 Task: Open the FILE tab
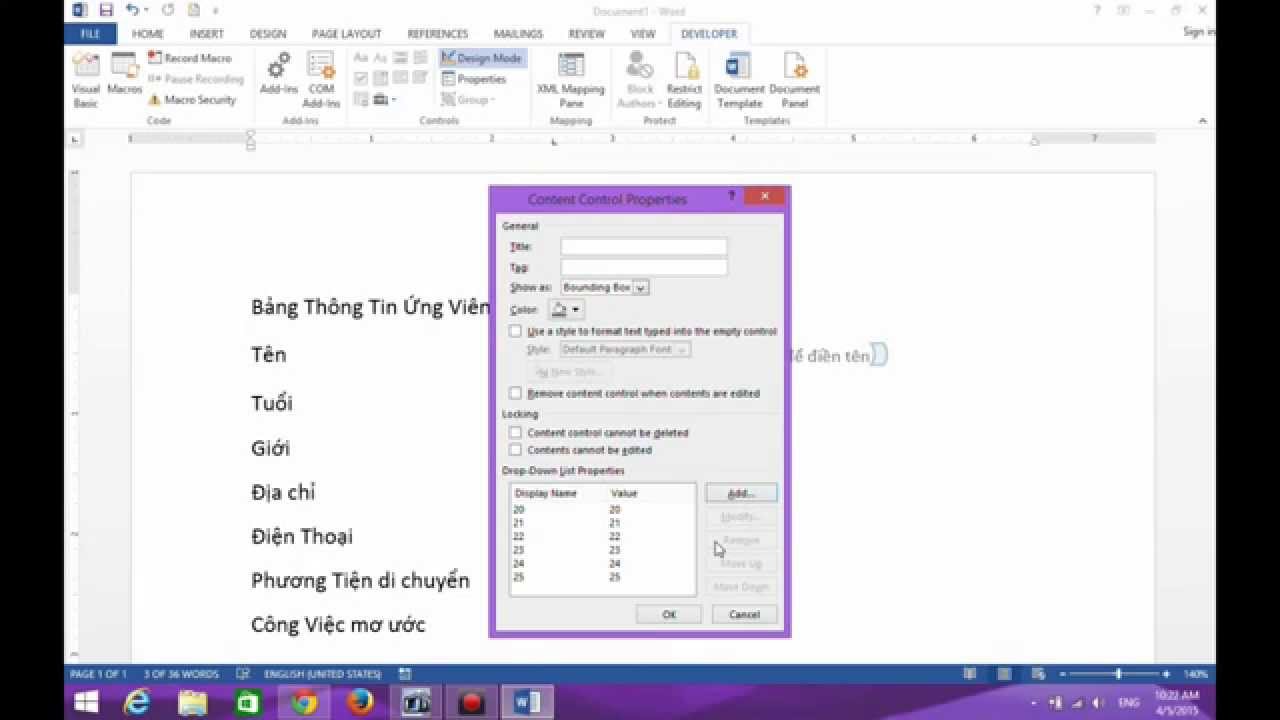coord(91,34)
